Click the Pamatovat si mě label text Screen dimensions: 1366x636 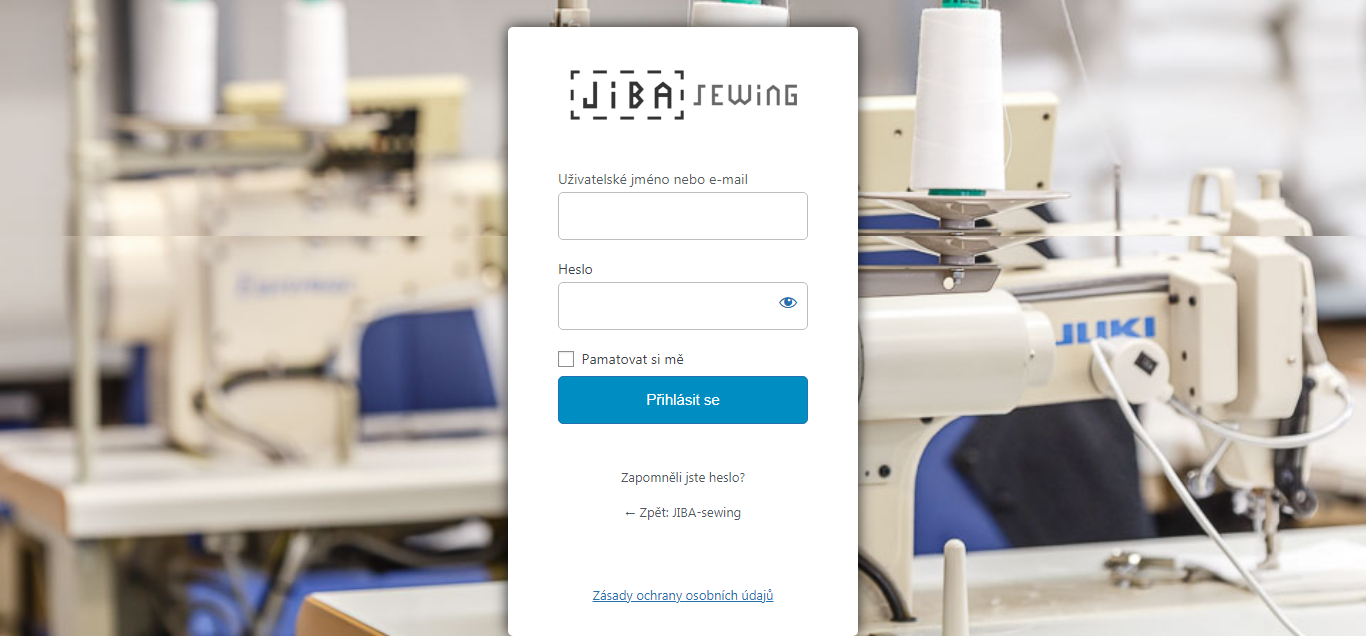(x=633, y=359)
